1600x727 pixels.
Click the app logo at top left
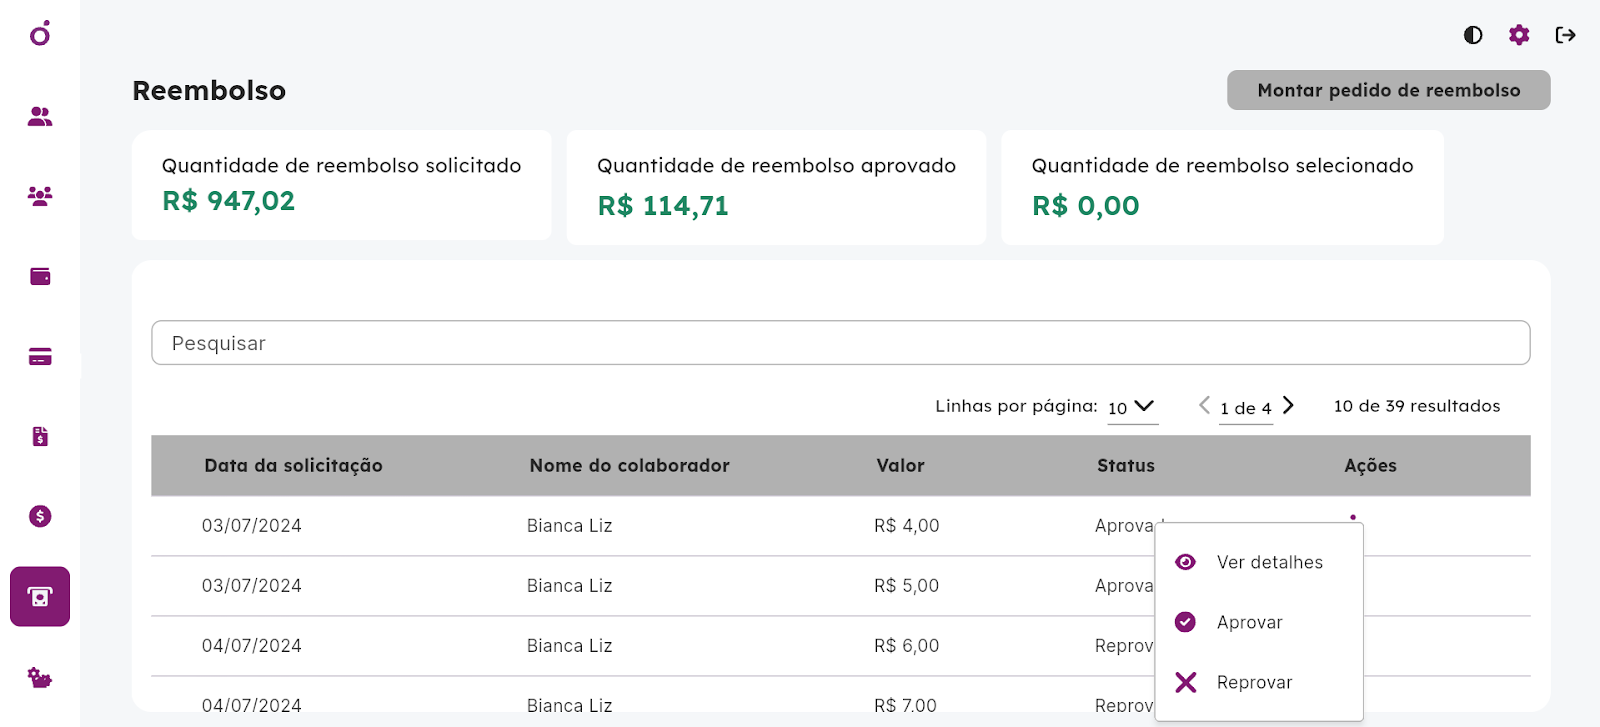[x=40, y=34]
